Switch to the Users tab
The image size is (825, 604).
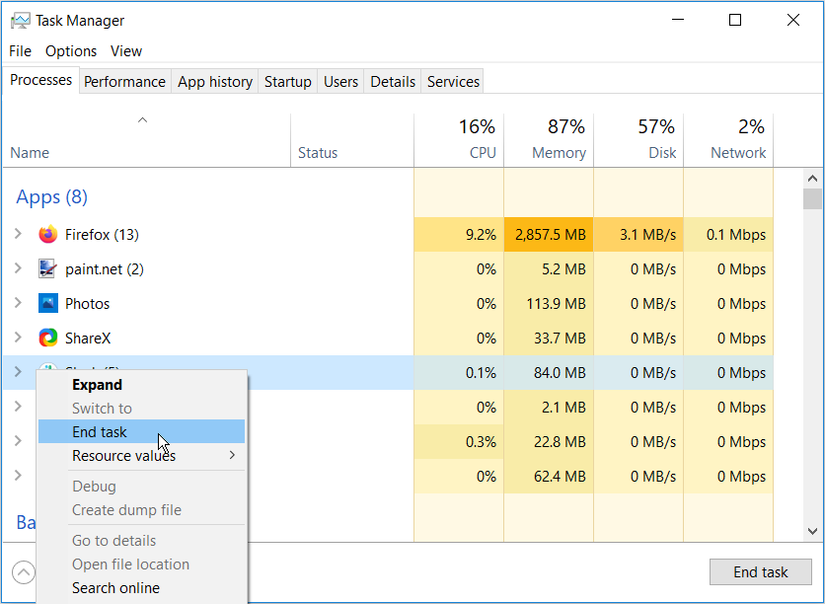pos(341,82)
